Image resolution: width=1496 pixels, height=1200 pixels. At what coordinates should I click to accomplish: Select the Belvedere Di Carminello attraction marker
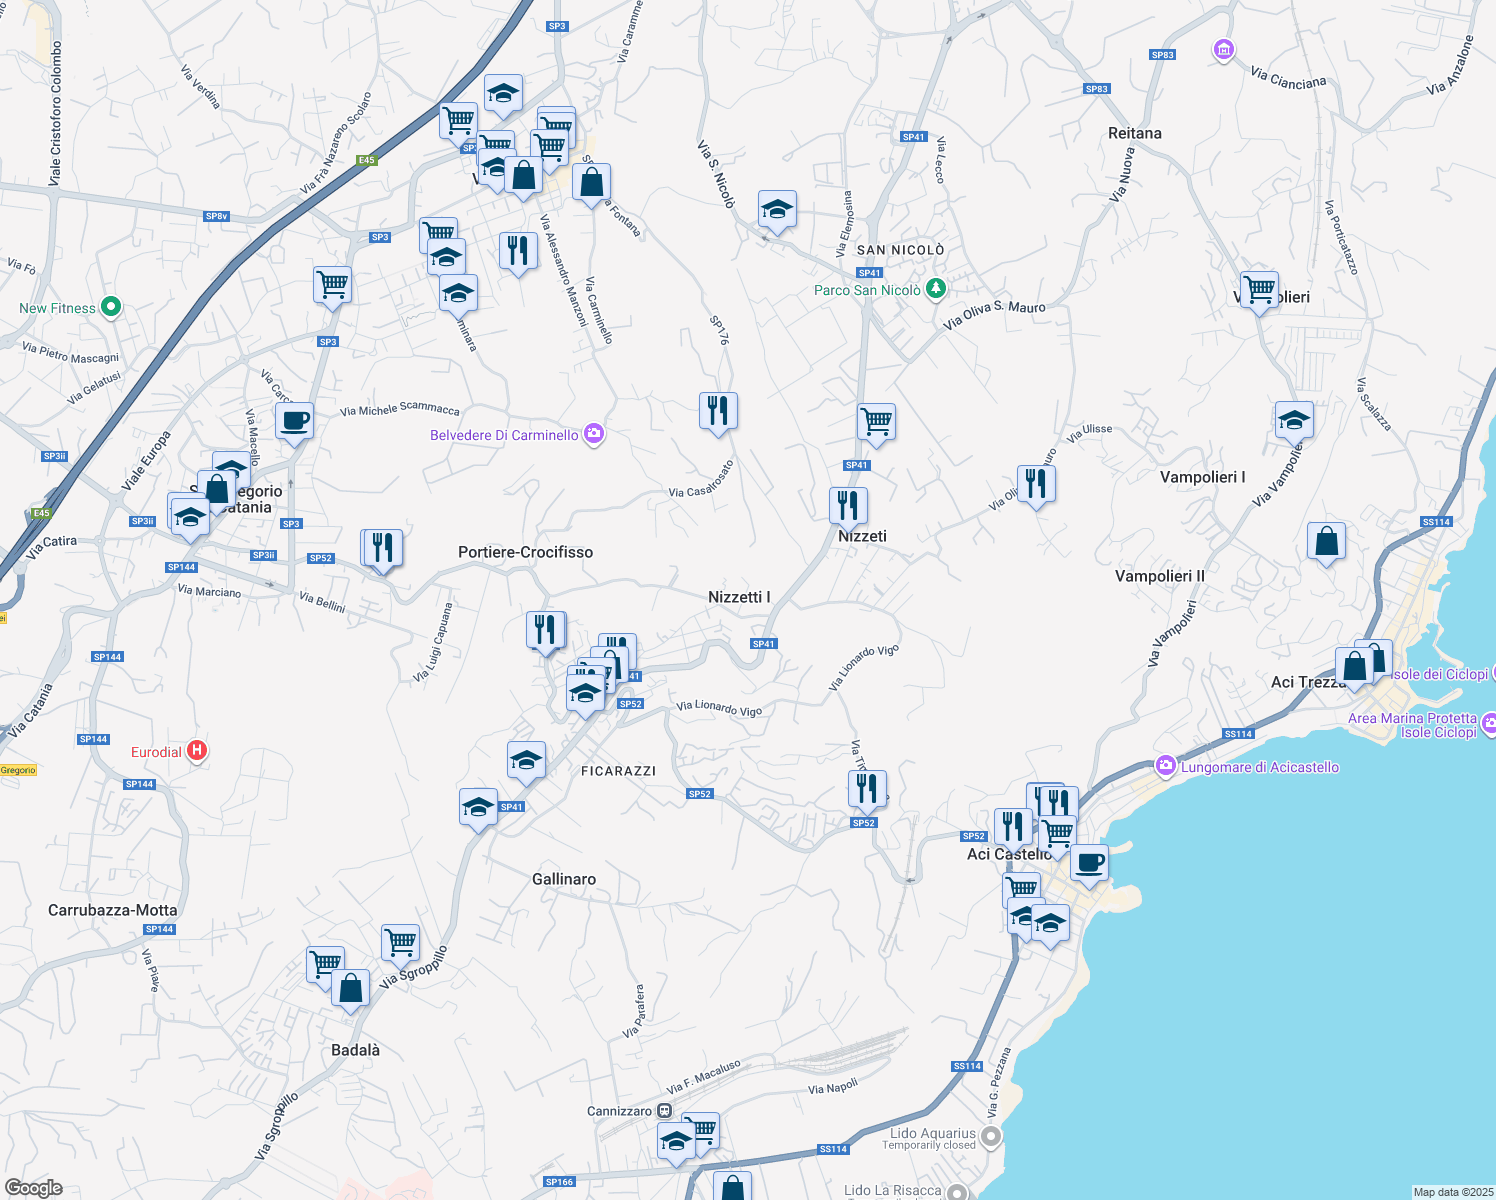click(x=592, y=432)
